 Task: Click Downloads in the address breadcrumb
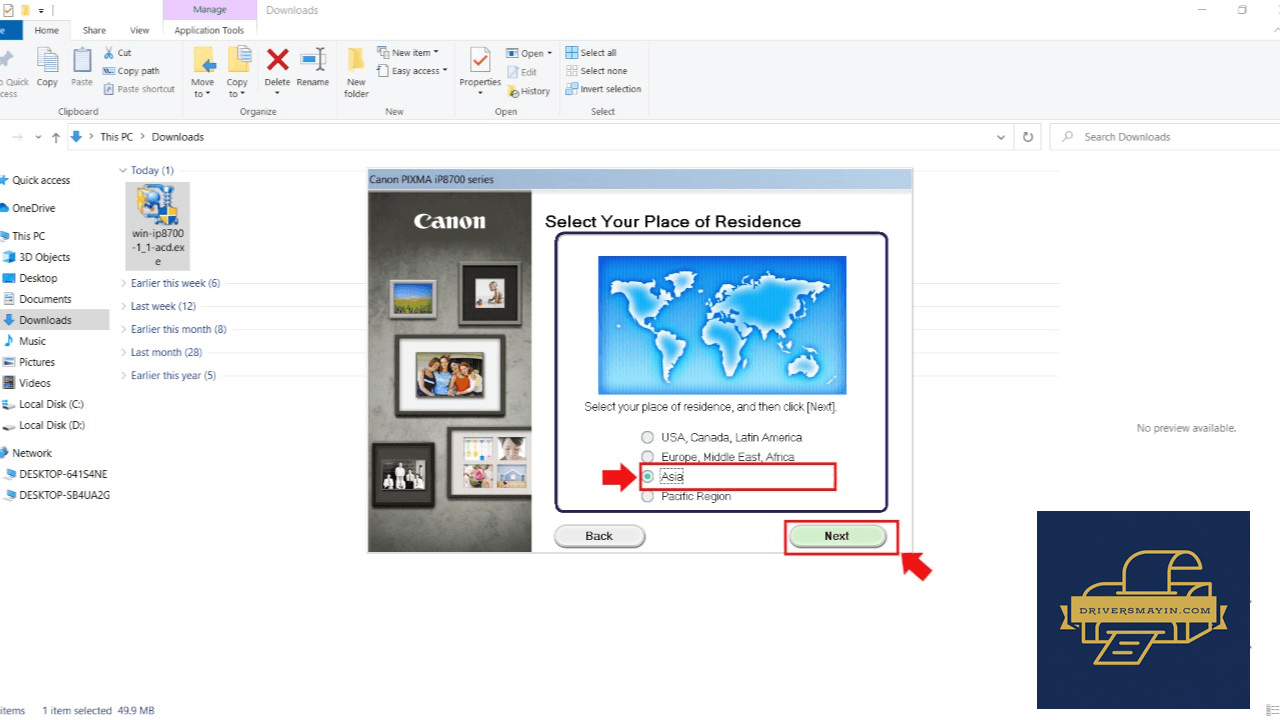pyautogui.click(x=178, y=137)
